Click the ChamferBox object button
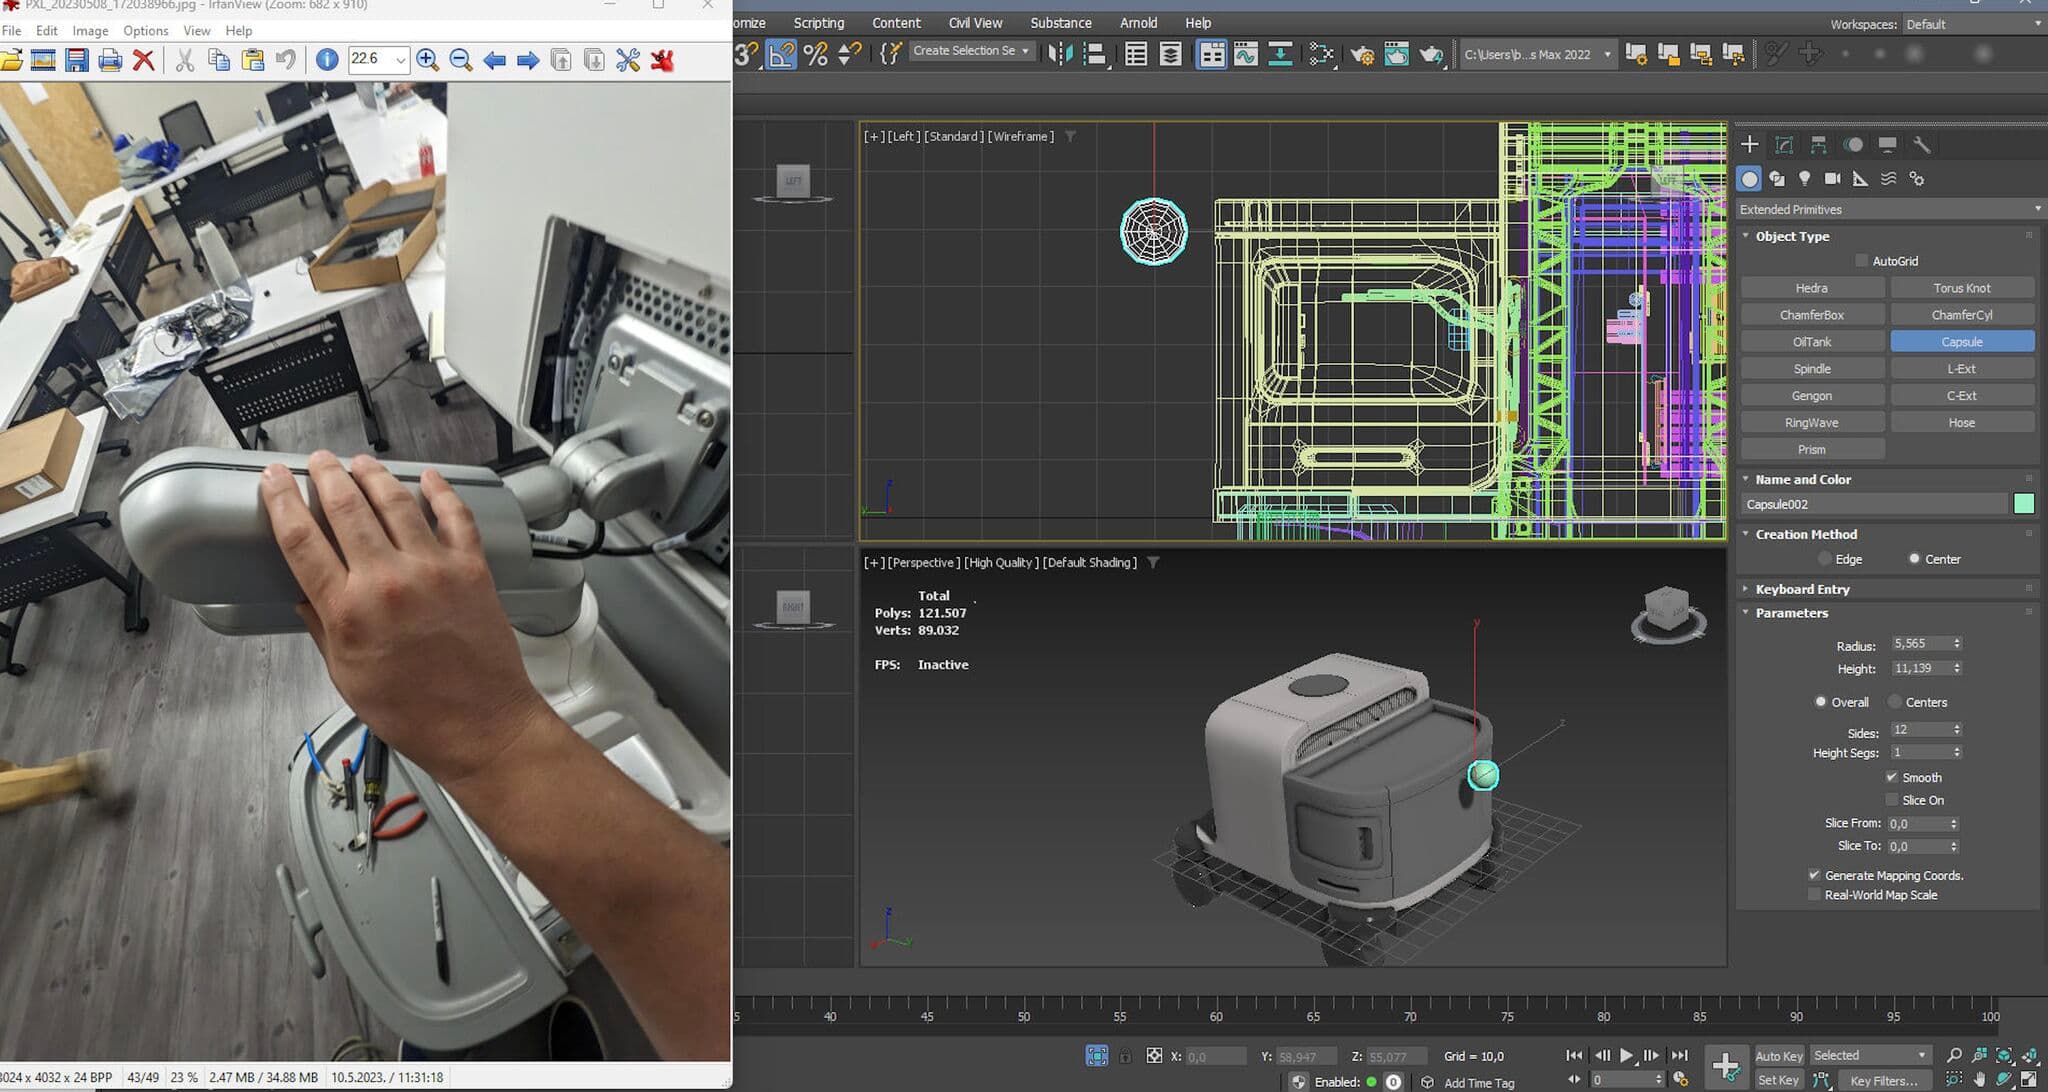Screen dimensions: 2048x1092 1811,315
